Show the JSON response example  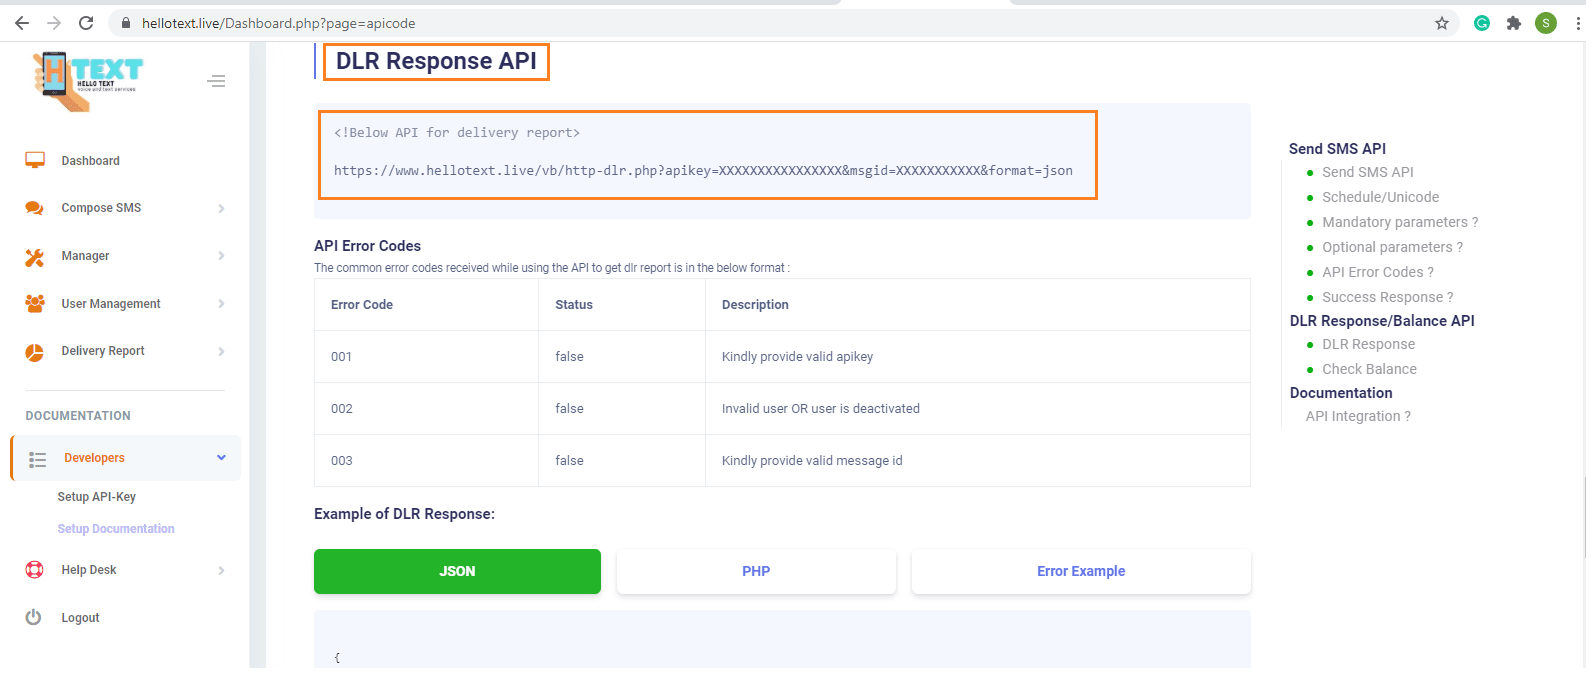pos(457,572)
